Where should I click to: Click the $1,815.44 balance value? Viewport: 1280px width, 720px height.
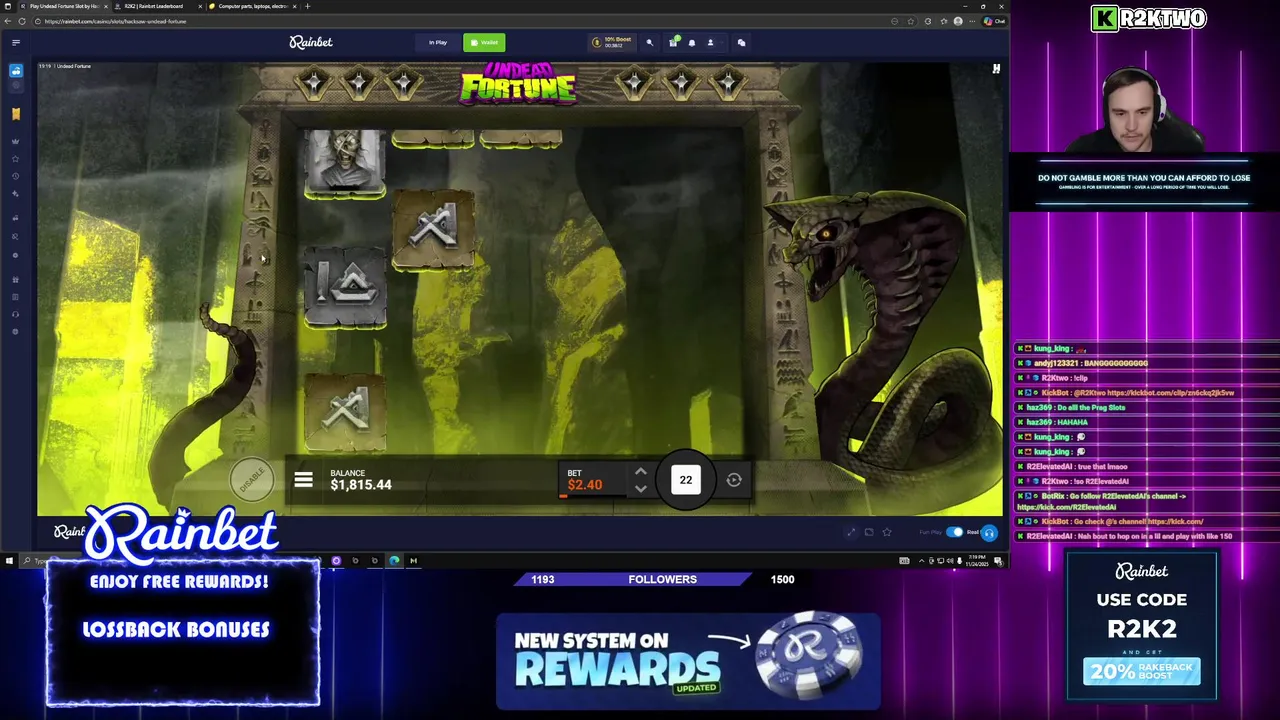click(361, 485)
